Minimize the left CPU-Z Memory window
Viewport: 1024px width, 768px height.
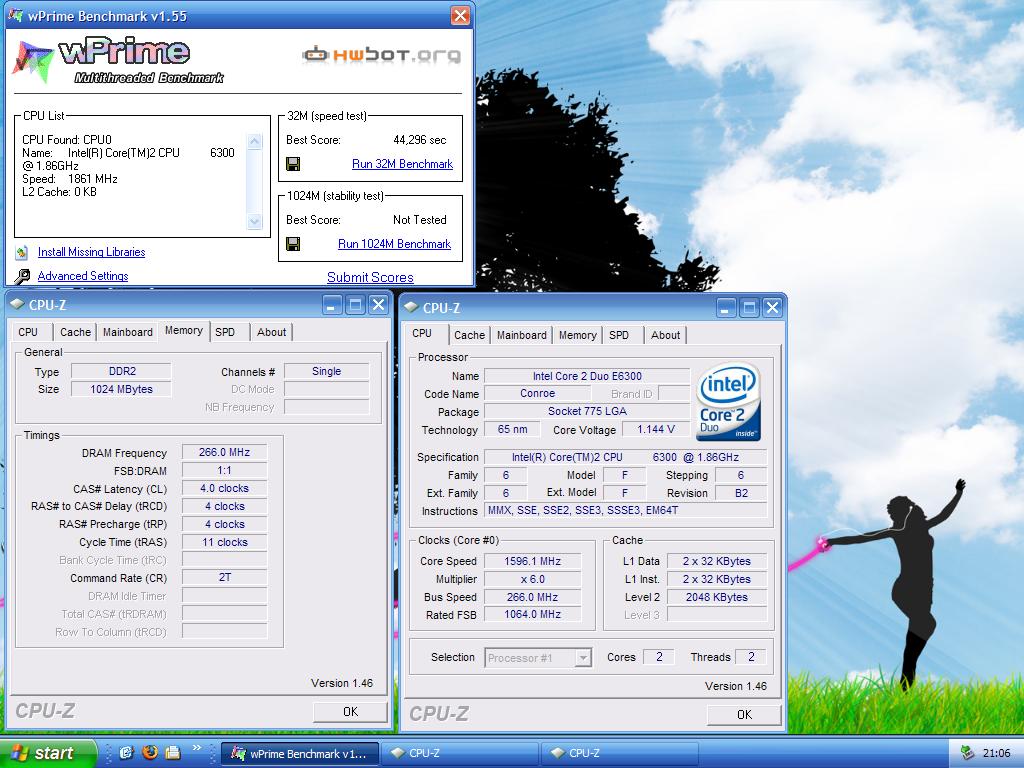pyautogui.click(x=332, y=305)
